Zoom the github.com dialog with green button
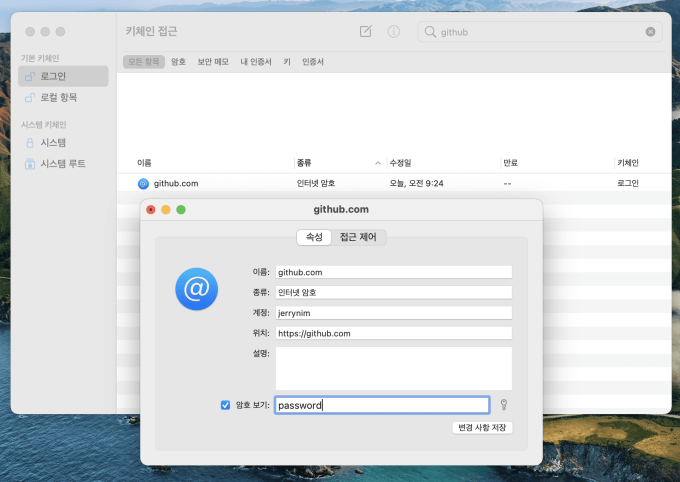The image size is (680, 482). coord(181,210)
